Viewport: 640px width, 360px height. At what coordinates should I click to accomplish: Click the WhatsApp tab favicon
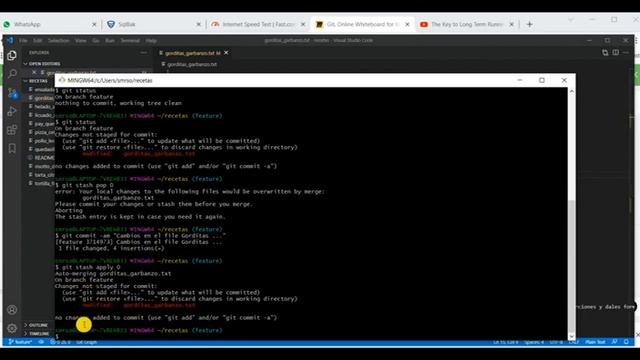pos(7,24)
